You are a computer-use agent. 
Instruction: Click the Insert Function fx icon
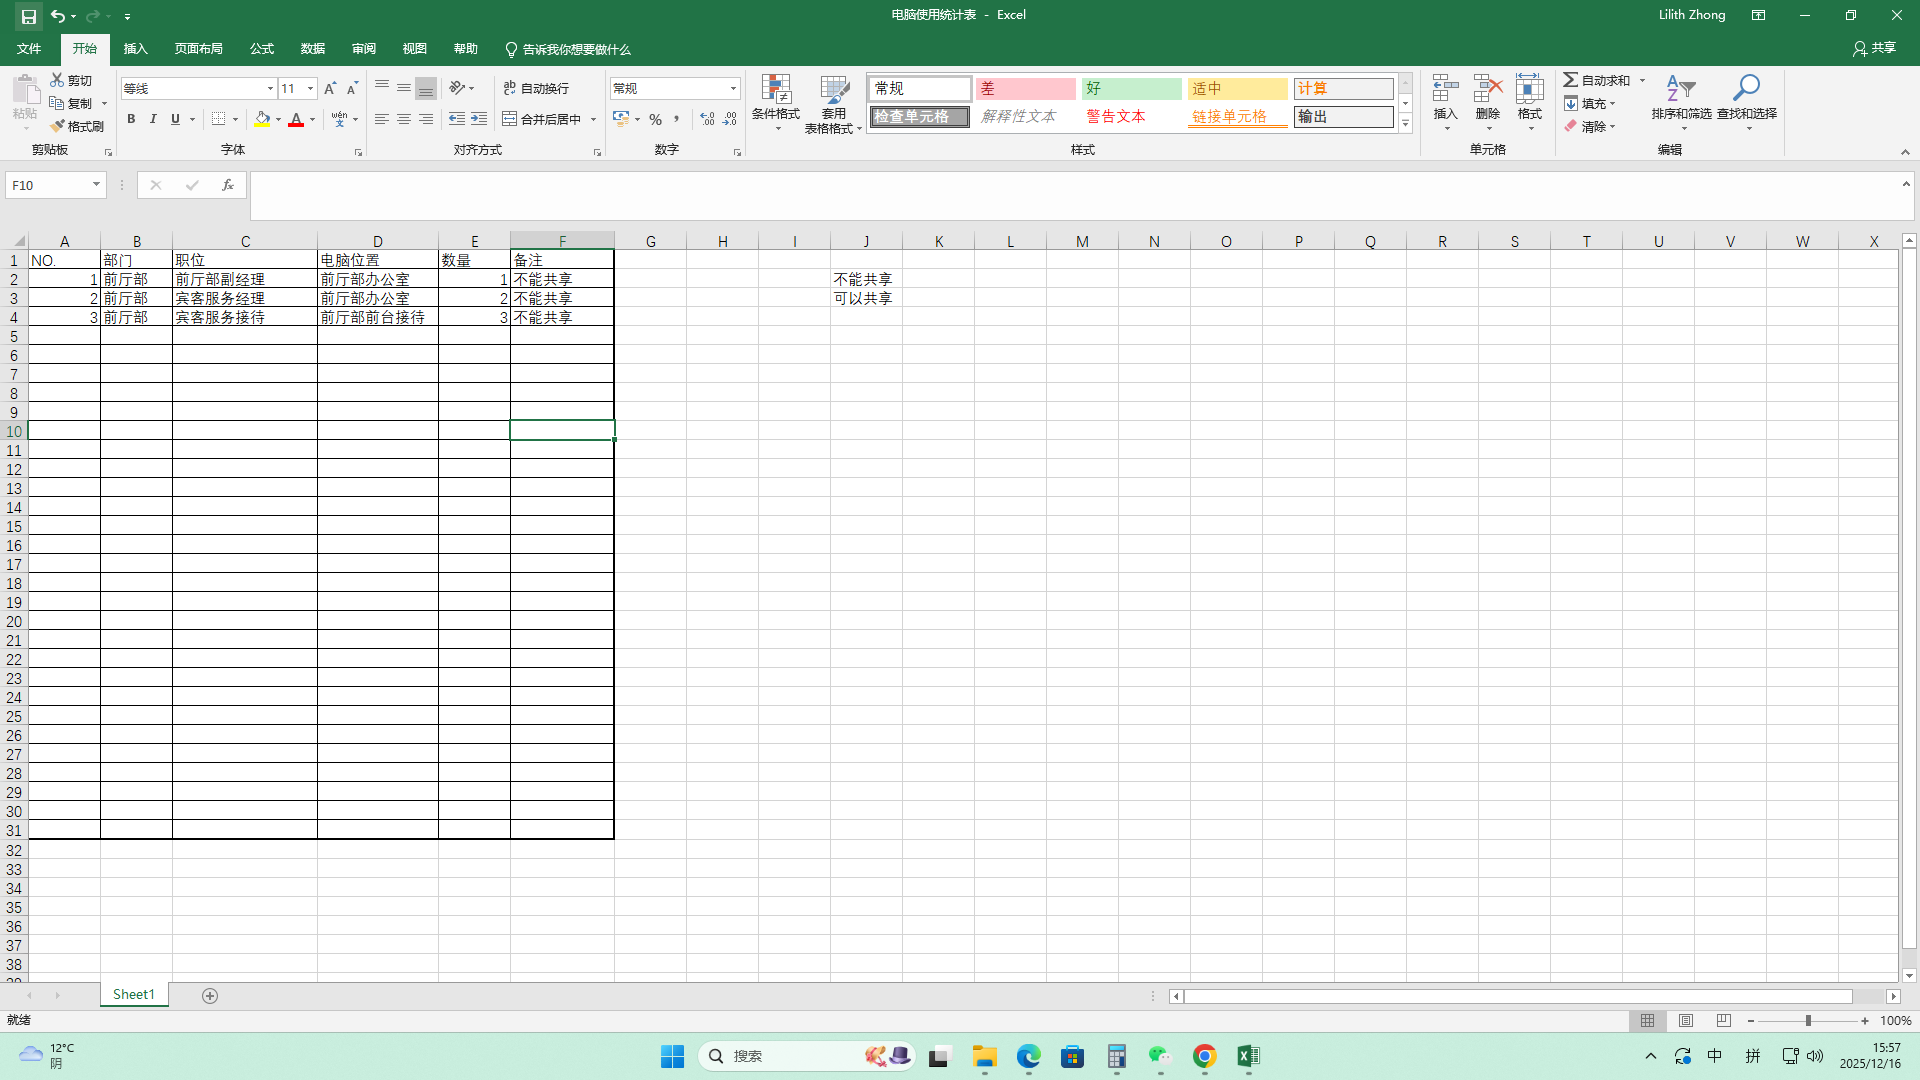[x=228, y=185]
